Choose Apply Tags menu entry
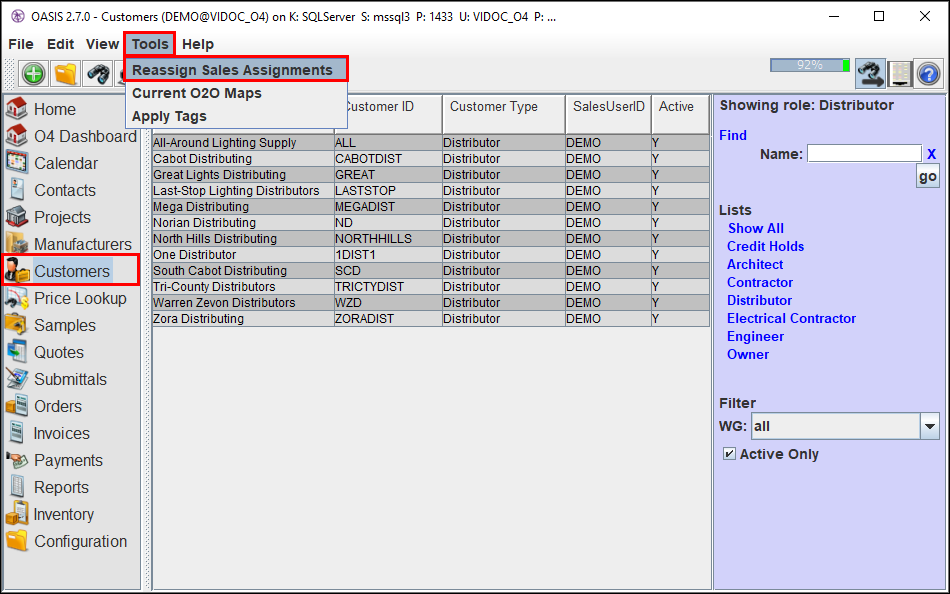Screen dimensions: 950x594 tap(236, 116)
